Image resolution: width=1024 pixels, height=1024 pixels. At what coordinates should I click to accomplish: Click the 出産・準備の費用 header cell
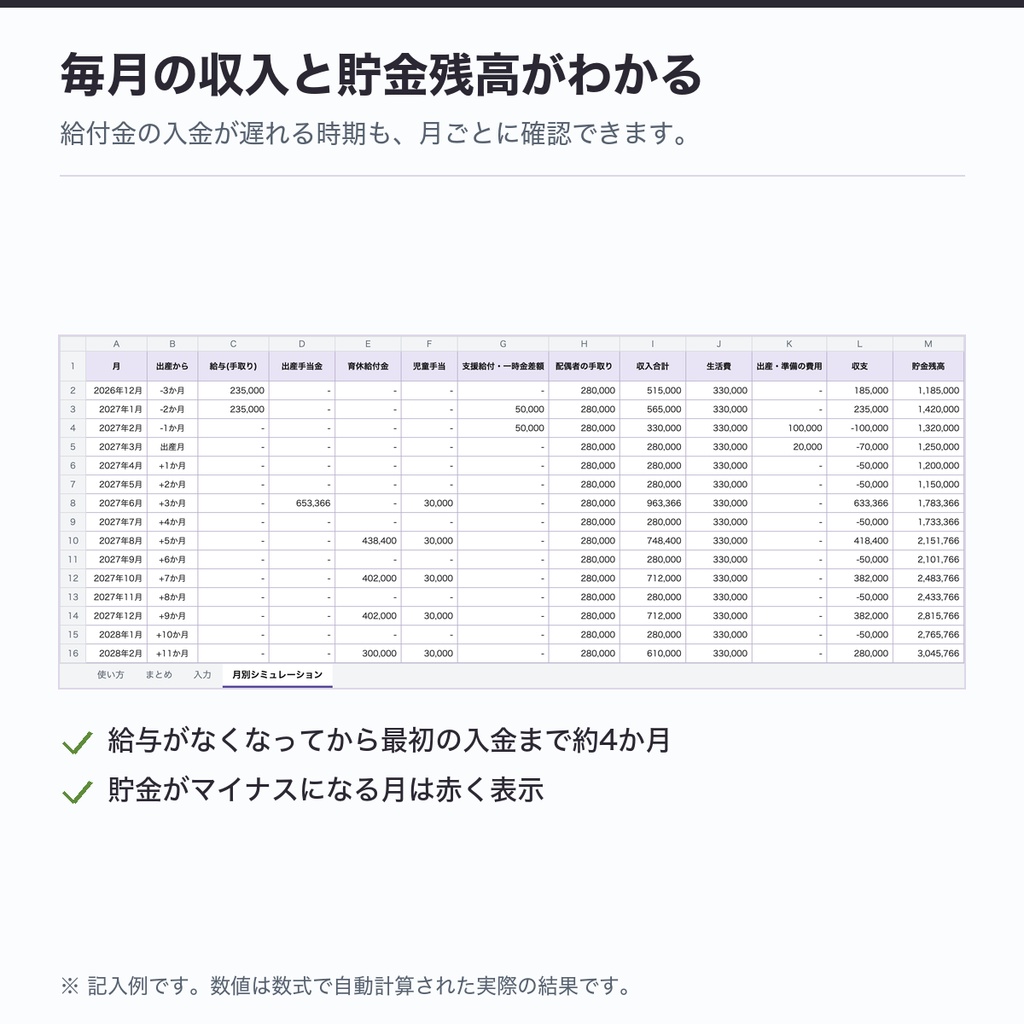coord(789,366)
